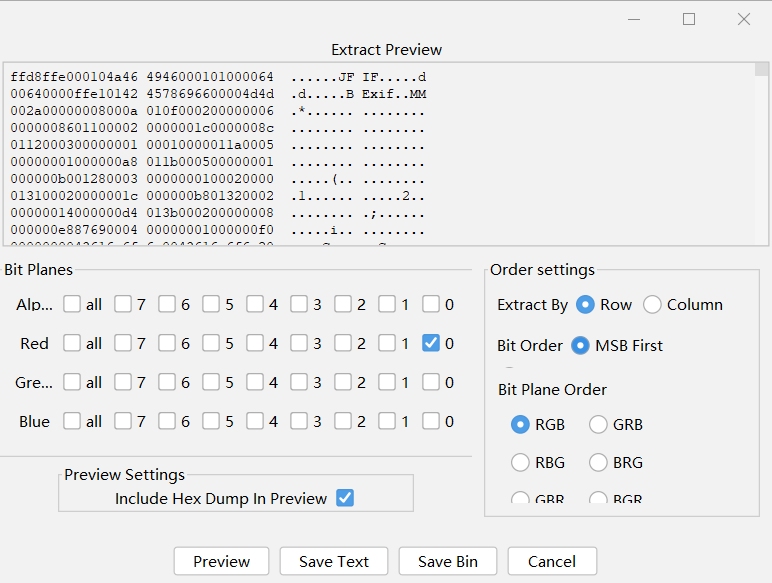772x583 pixels.
Task: Enable the Alpha all-bits checkbox
Action: point(72,304)
